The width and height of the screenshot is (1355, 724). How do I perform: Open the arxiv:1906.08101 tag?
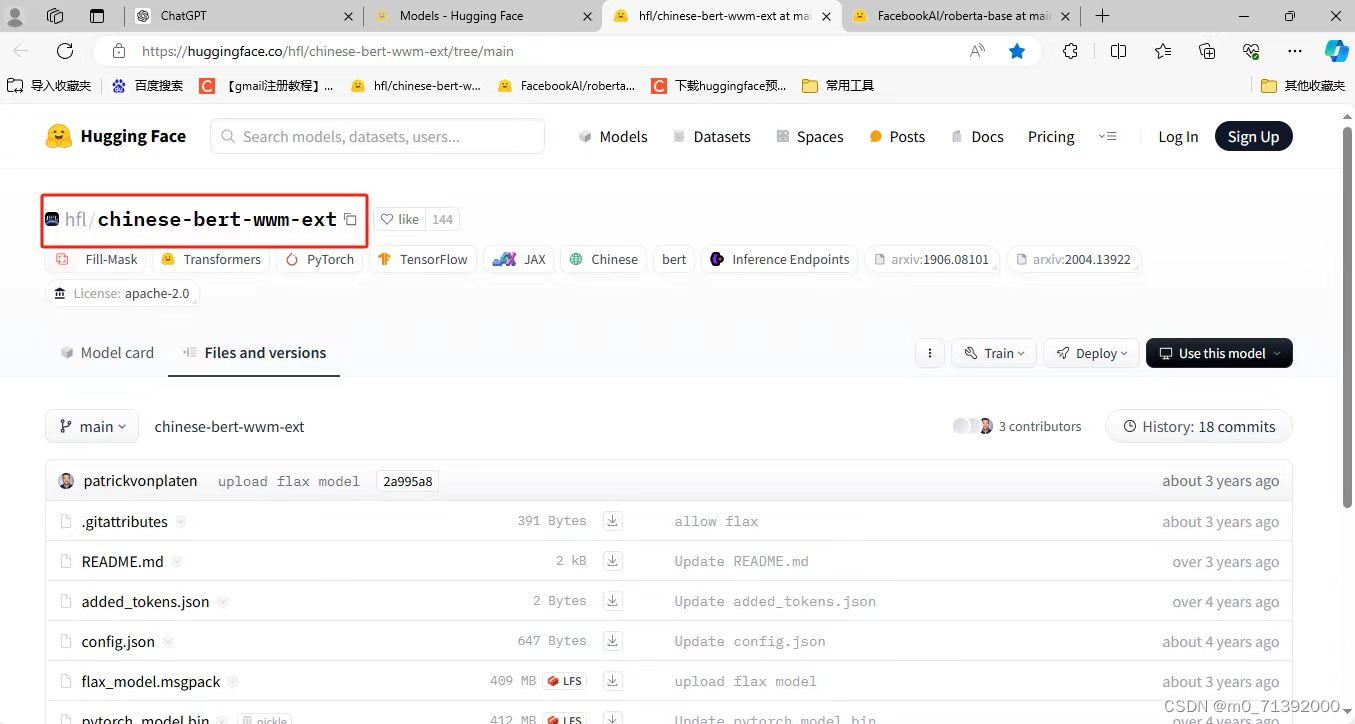pyautogui.click(x=931, y=259)
